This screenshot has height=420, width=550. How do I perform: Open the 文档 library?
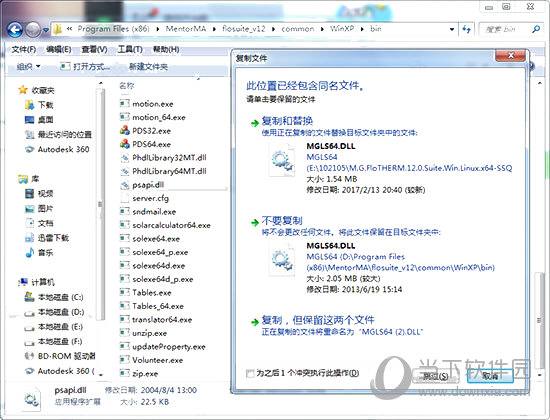point(39,223)
